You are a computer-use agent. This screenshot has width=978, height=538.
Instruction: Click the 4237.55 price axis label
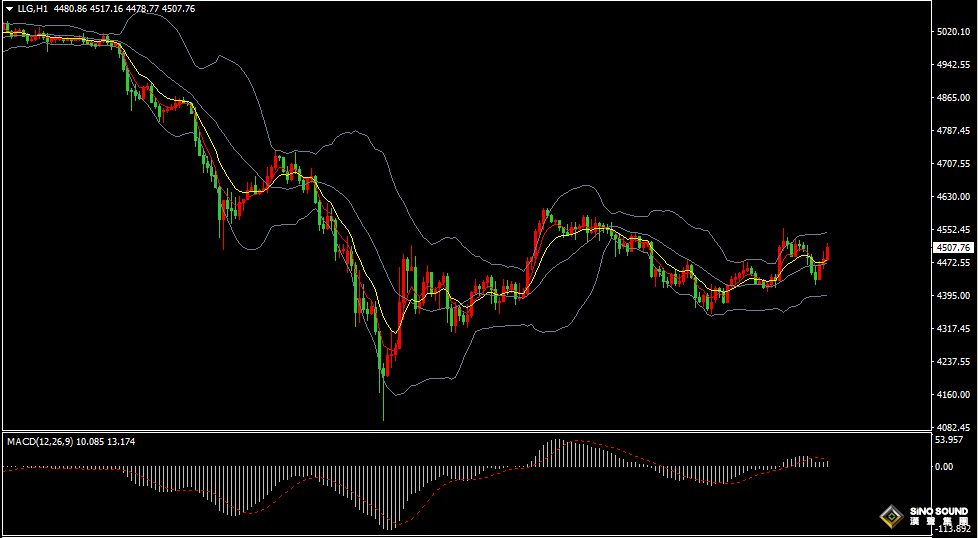pyautogui.click(x=954, y=362)
